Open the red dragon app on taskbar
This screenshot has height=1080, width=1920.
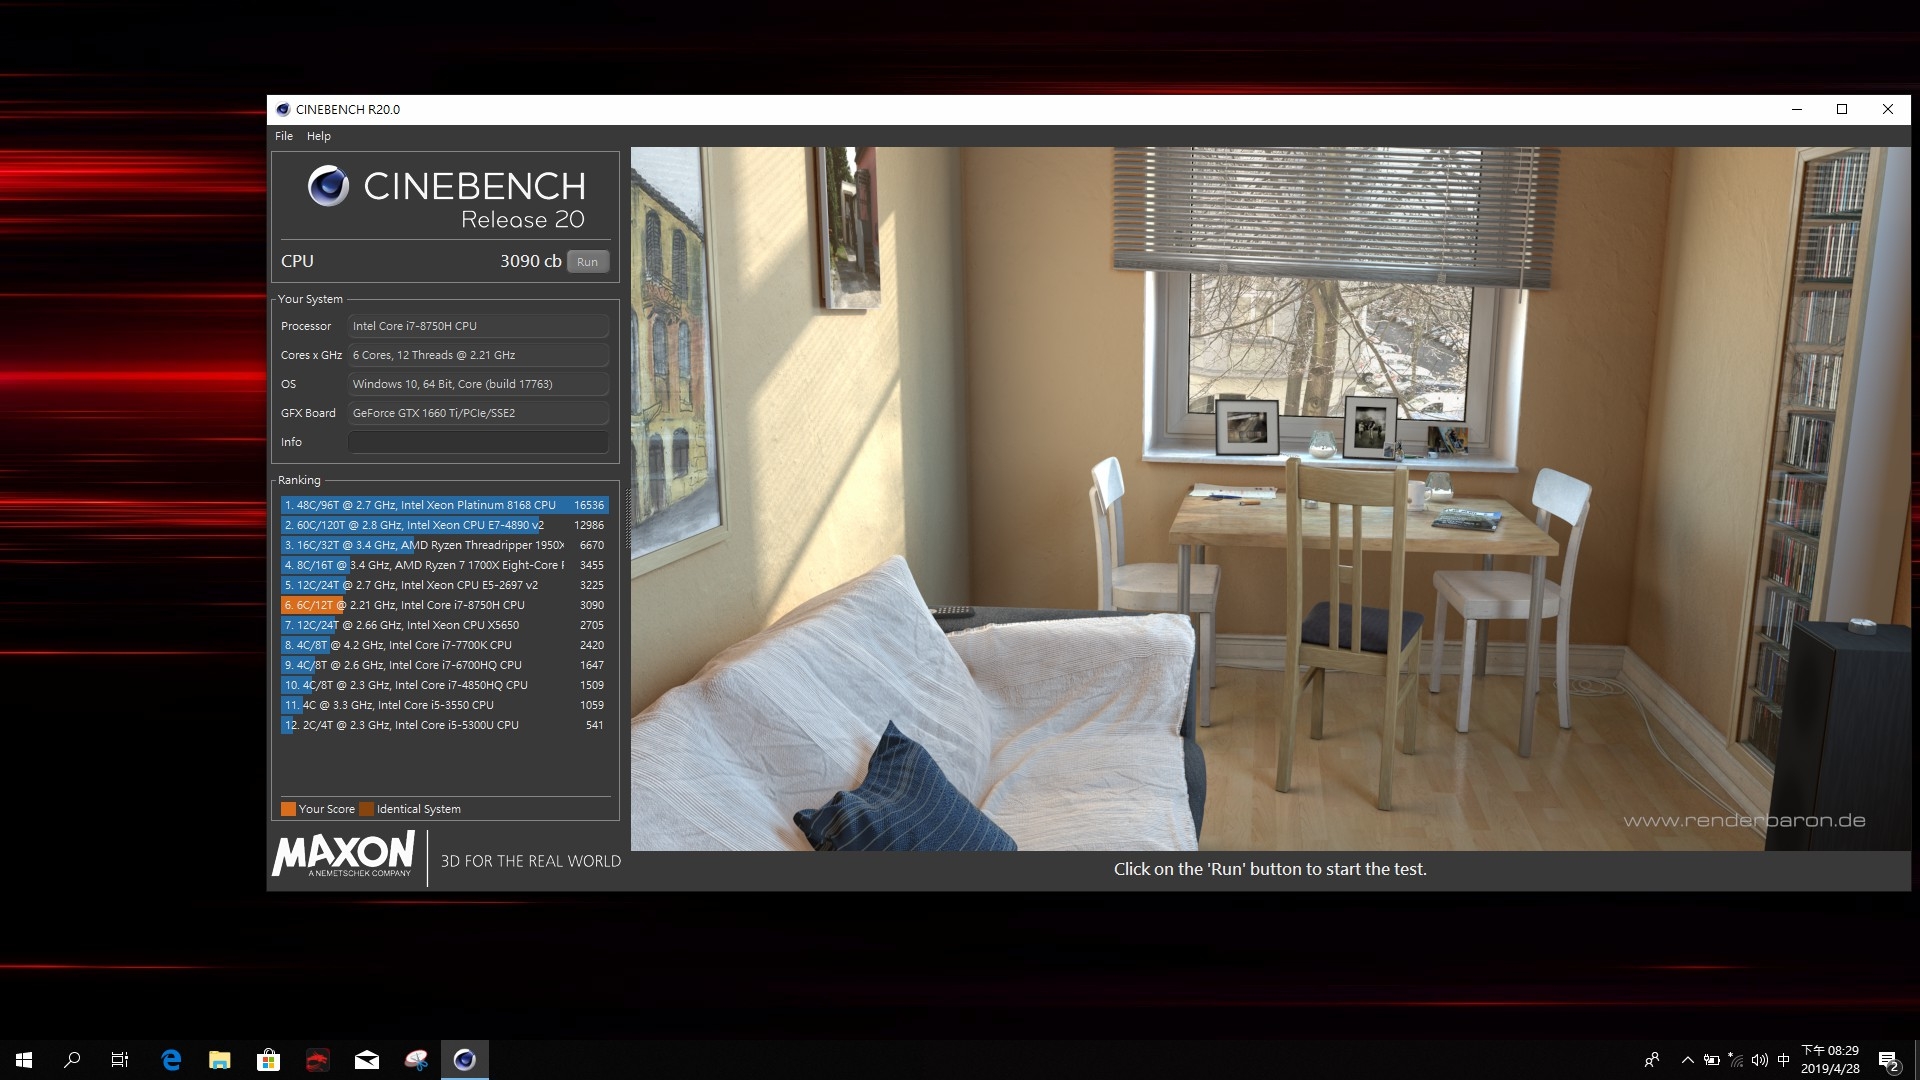(x=317, y=1060)
